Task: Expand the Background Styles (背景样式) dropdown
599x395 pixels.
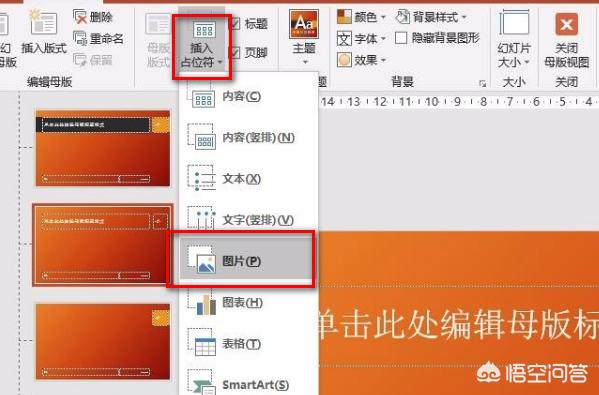Action: pos(431,17)
